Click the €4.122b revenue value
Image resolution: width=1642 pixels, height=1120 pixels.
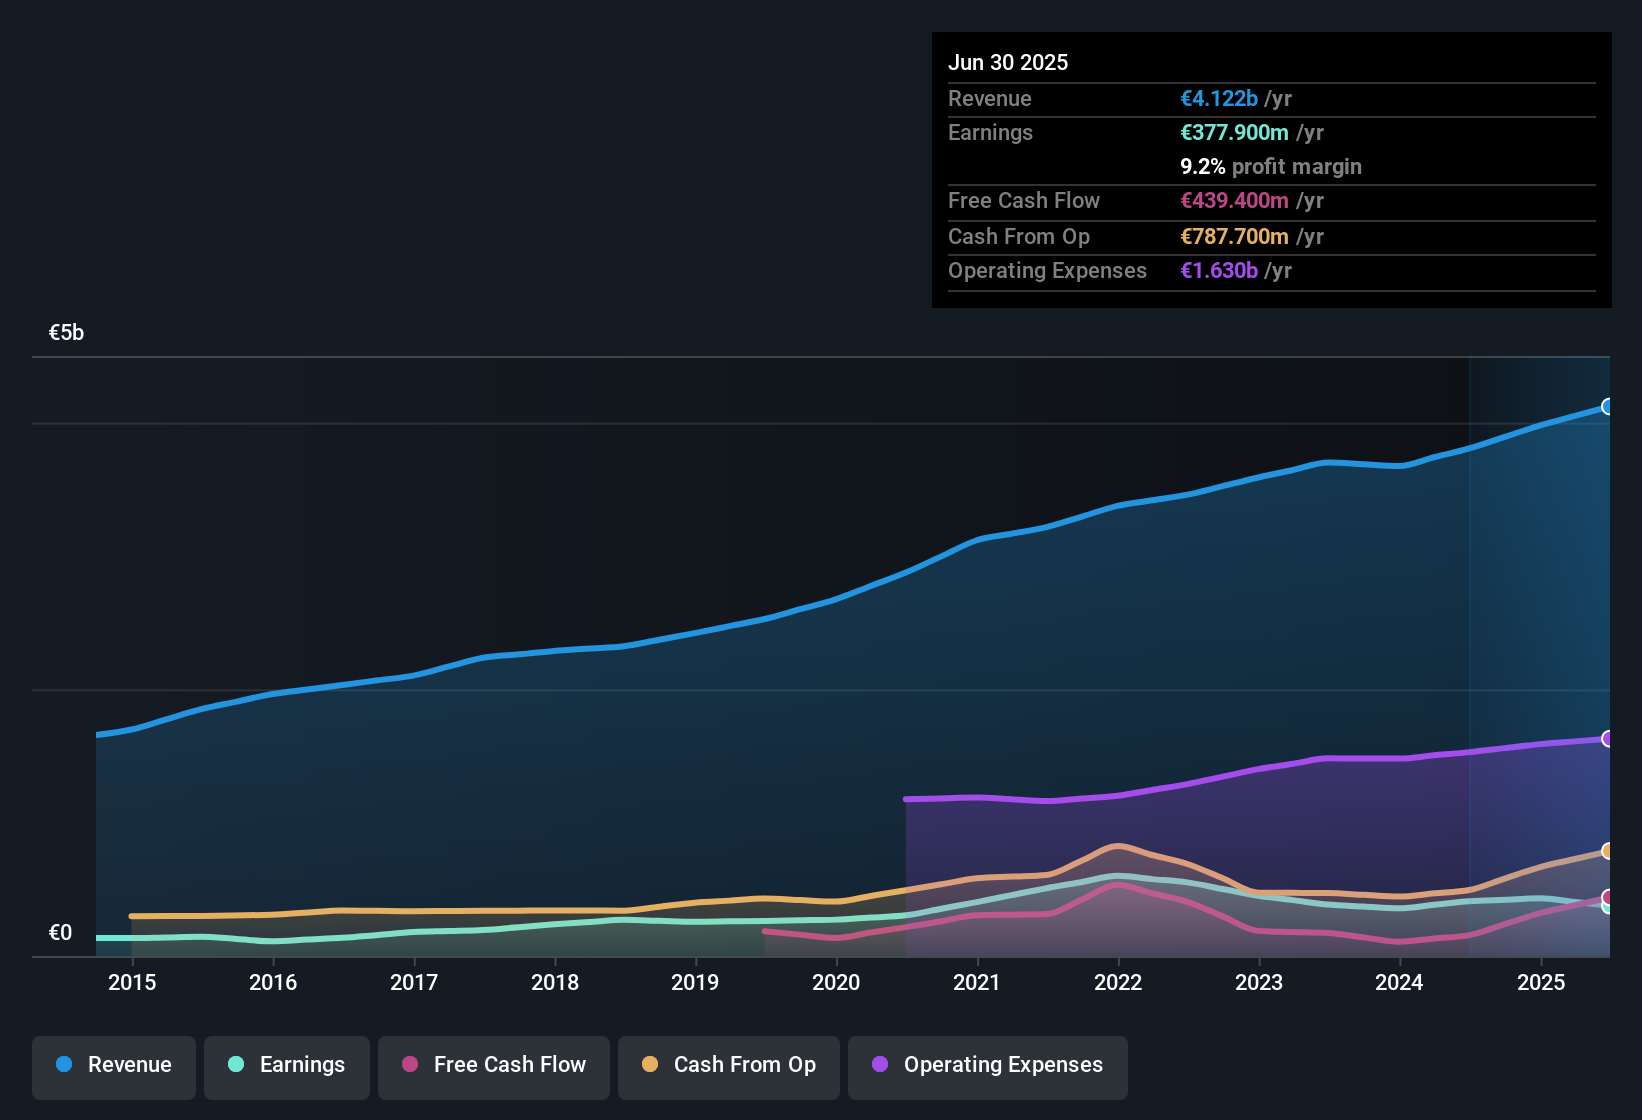(x=1219, y=98)
